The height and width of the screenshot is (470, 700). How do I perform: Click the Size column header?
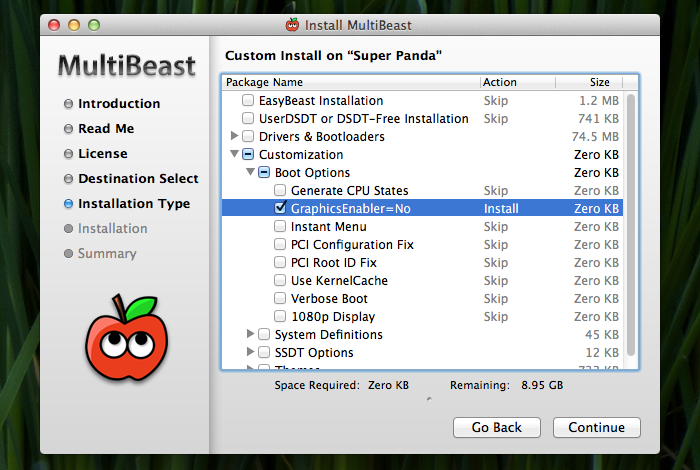[589, 82]
